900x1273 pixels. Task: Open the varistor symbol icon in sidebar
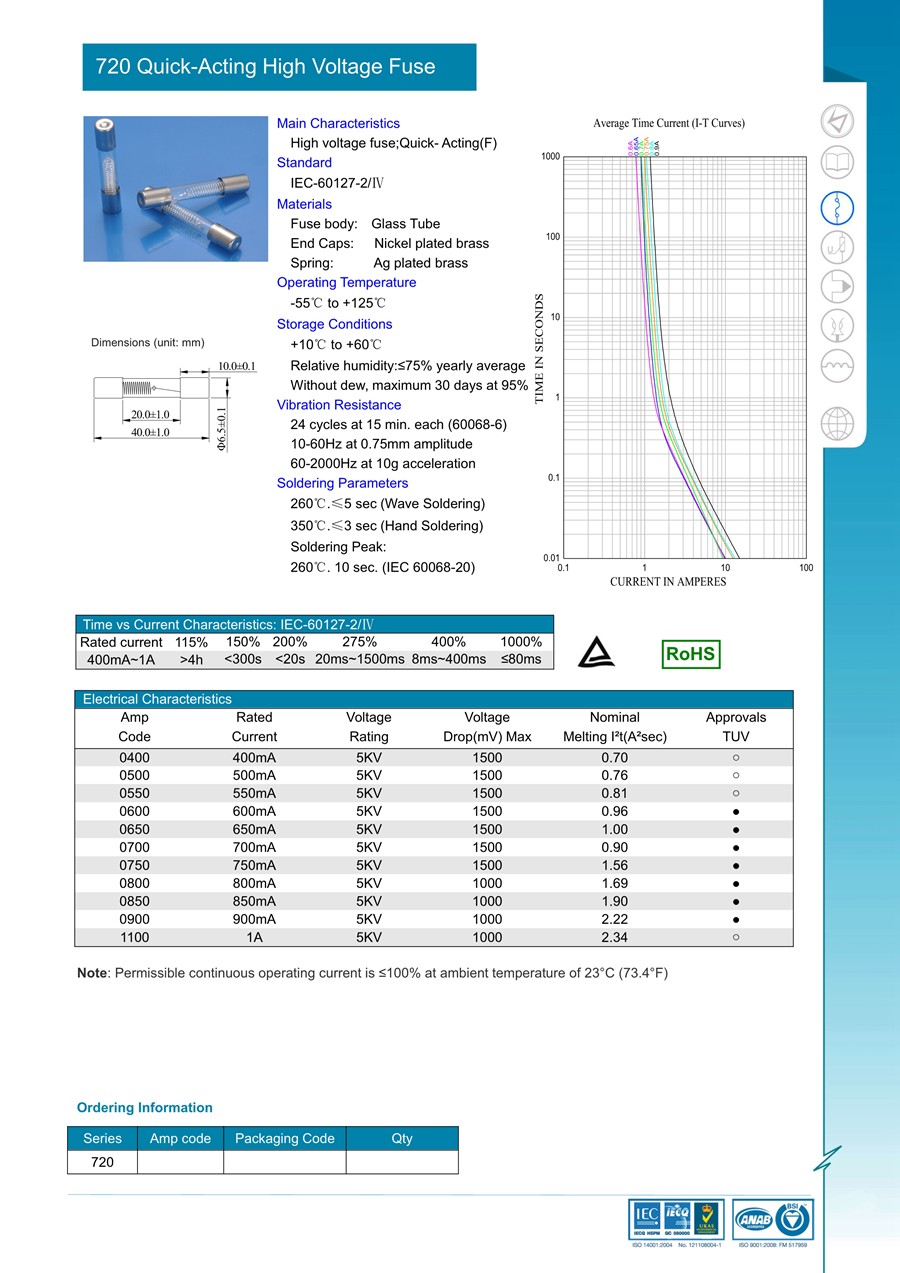click(837, 246)
